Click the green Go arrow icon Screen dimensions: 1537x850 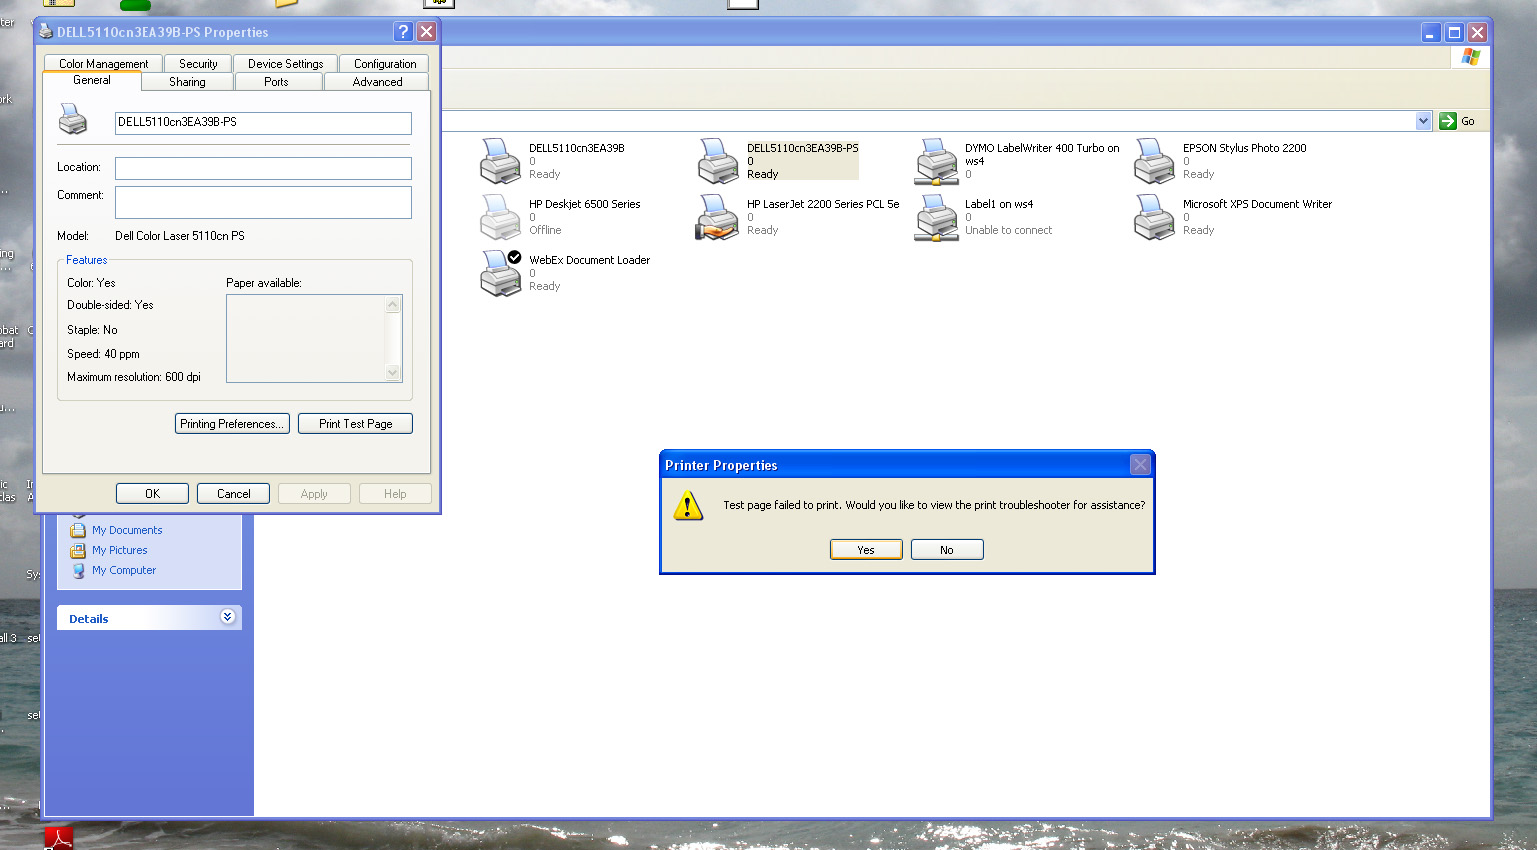[x=1447, y=121]
